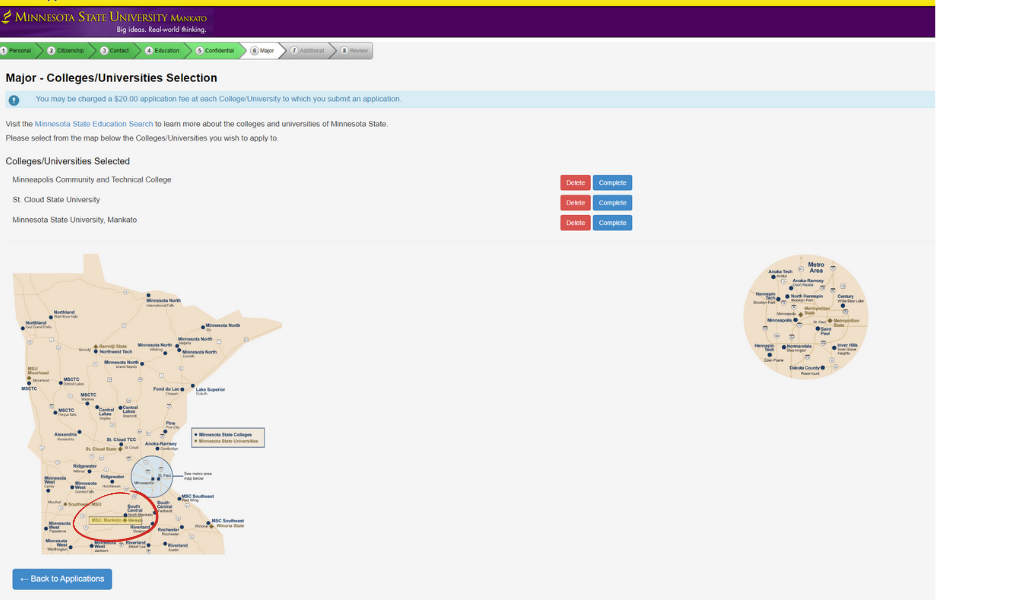Click Back to Applications button
This screenshot has width=1020, height=600.
click(x=62, y=579)
